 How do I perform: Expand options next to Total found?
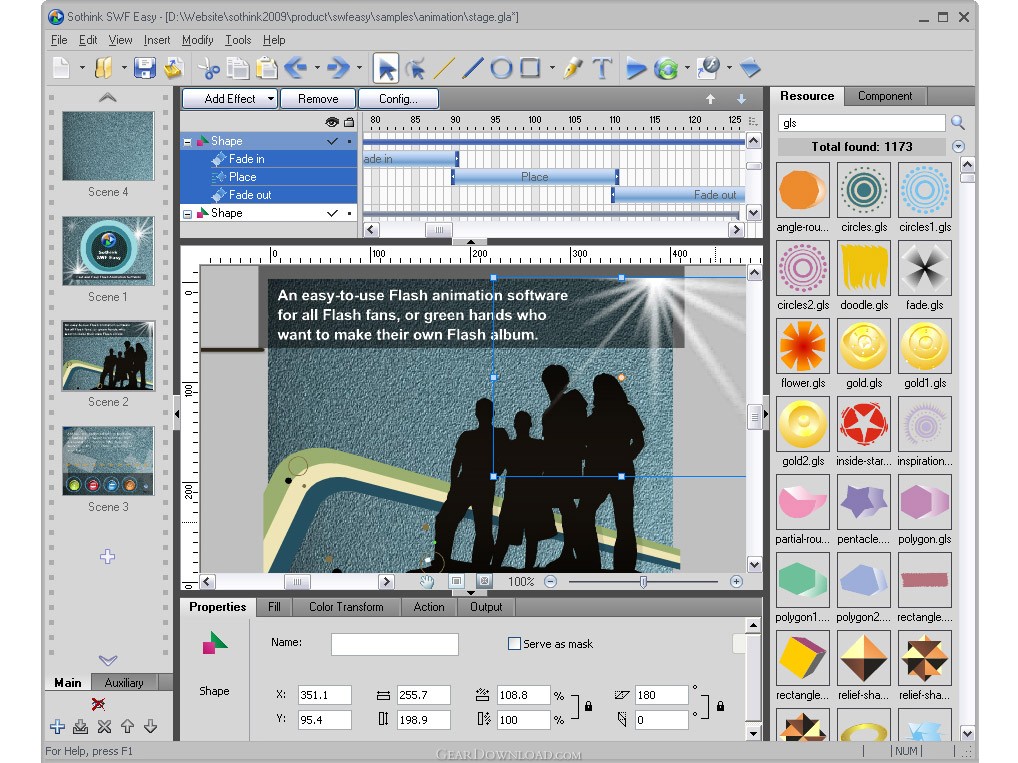coord(958,147)
